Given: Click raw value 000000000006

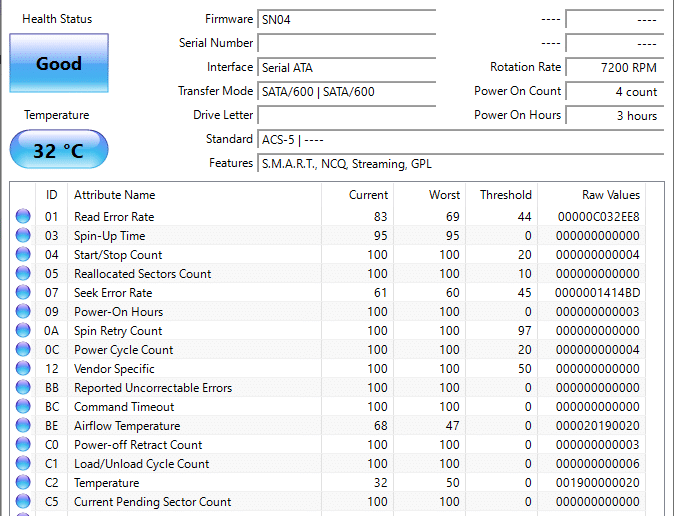Looking at the screenshot, I should [x=597, y=464].
